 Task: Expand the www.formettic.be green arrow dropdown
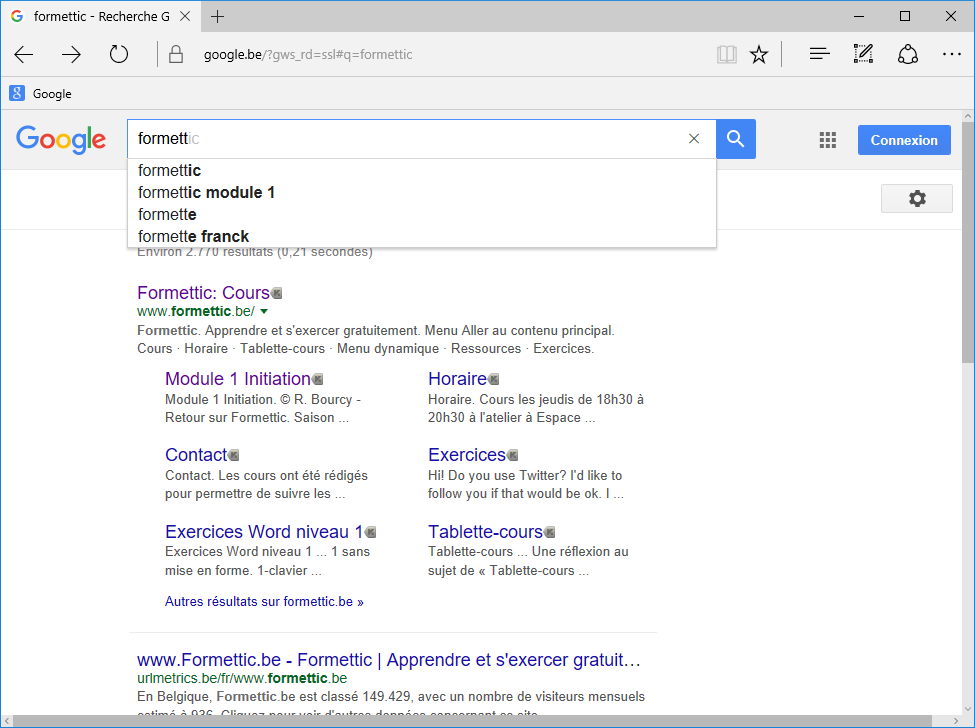point(264,311)
